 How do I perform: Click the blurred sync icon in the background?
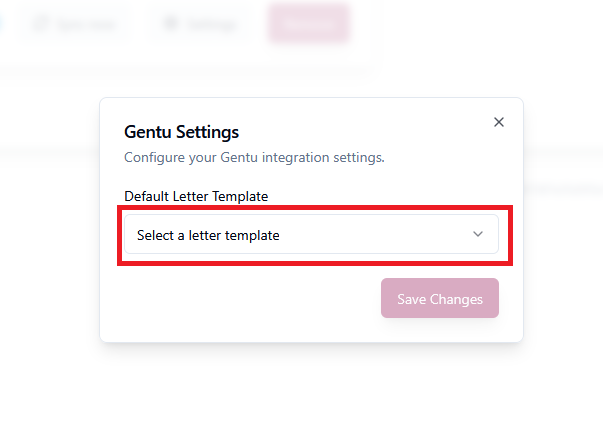tap(40, 24)
